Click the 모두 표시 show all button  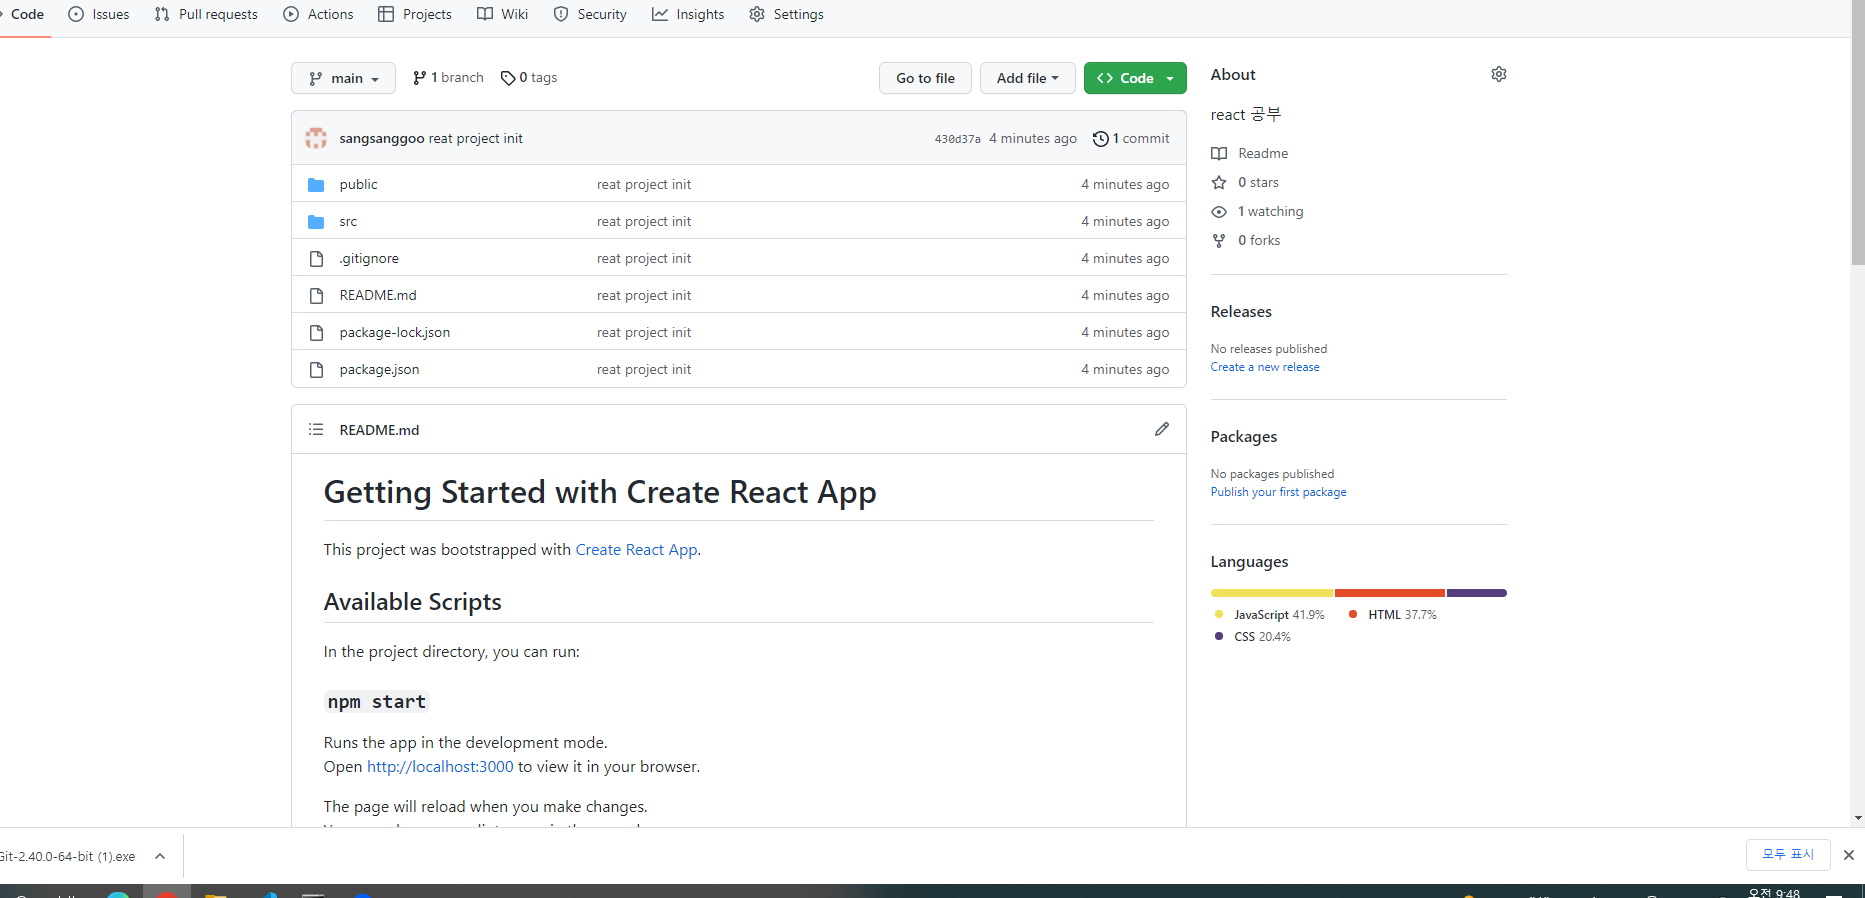click(x=1788, y=855)
